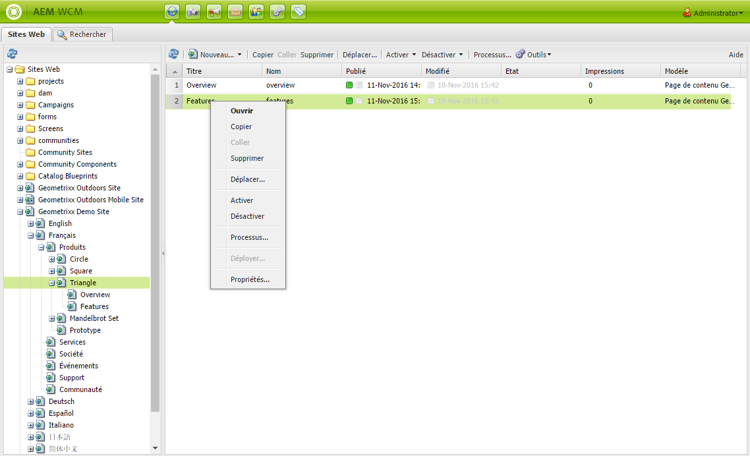Refresh the site tree panel
The width and height of the screenshot is (750, 456).
point(12,54)
